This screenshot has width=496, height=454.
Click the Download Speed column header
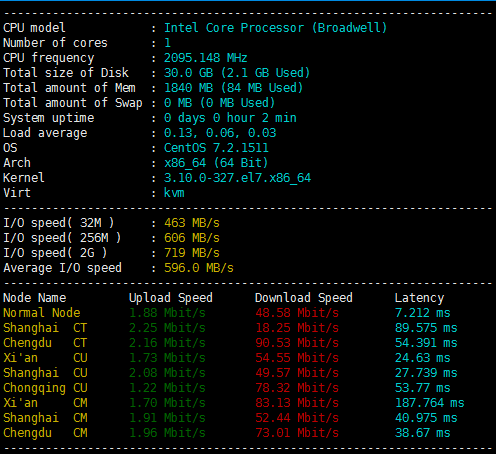(x=304, y=298)
